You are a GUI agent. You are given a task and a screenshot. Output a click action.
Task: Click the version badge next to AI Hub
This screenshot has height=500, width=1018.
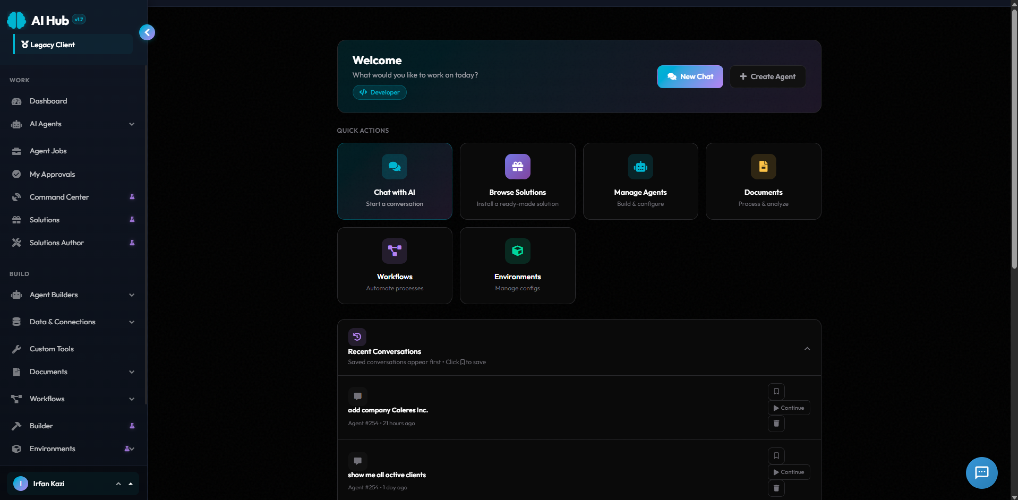(79, 19)
